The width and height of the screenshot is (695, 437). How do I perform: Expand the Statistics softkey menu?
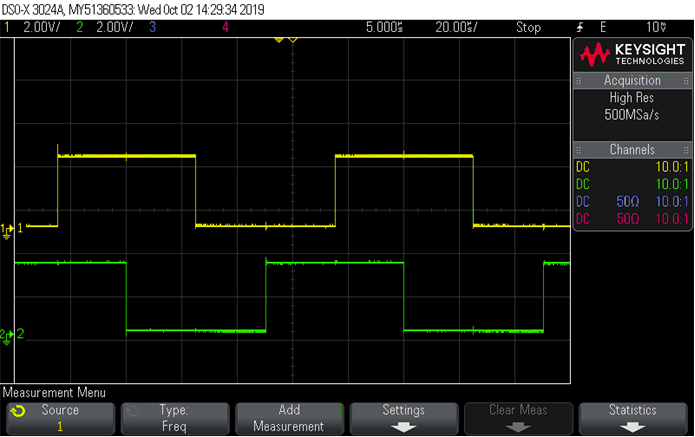632,418
